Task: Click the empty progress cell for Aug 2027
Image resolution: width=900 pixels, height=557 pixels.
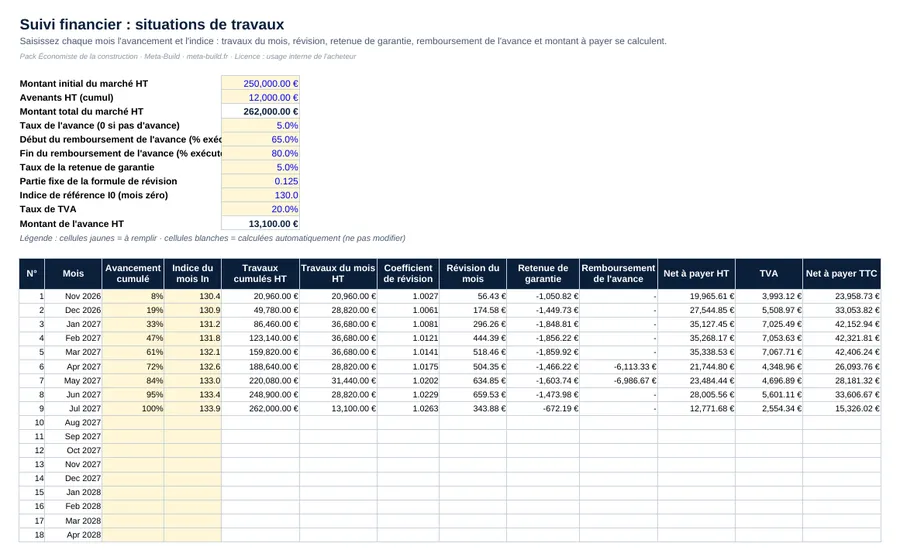Action: tap(133, 422)
